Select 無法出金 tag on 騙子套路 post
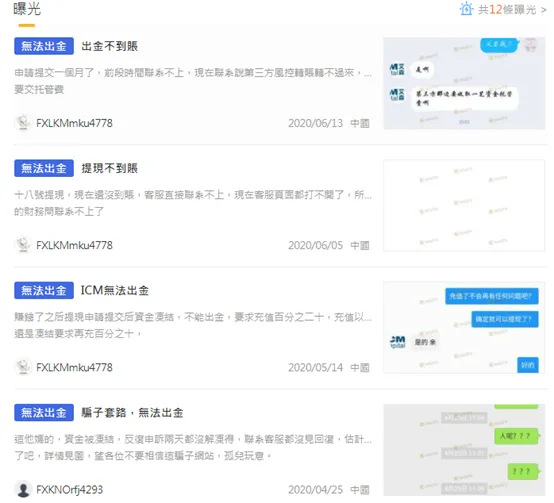Viewport: 554px width, 503px height. pos(44,413)
